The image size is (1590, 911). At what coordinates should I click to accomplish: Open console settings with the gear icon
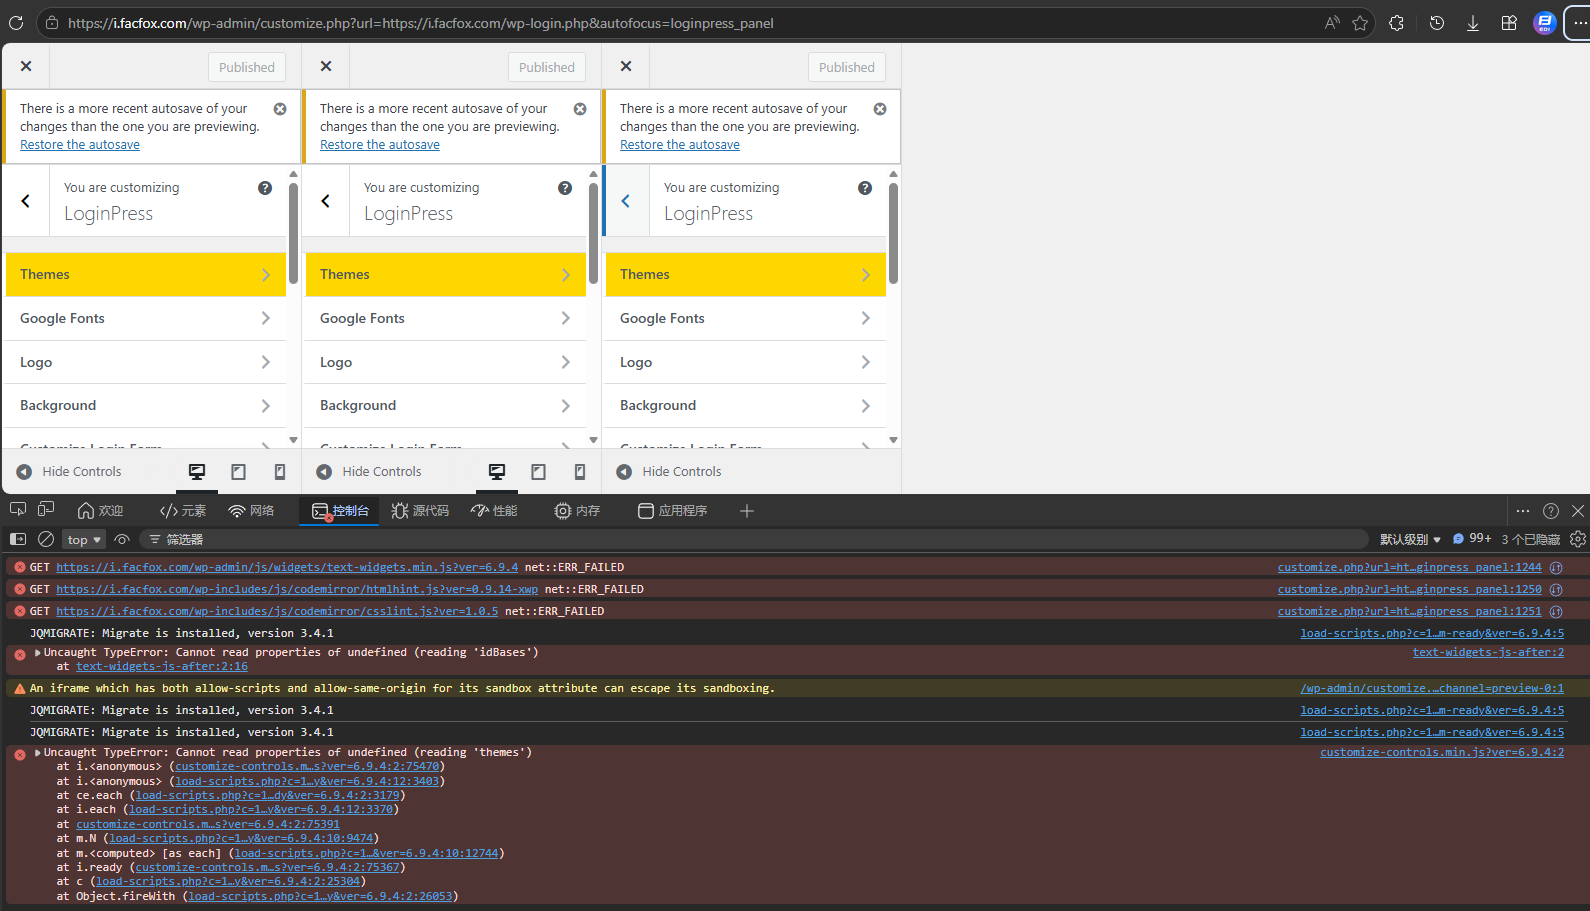click(1578, 539)
